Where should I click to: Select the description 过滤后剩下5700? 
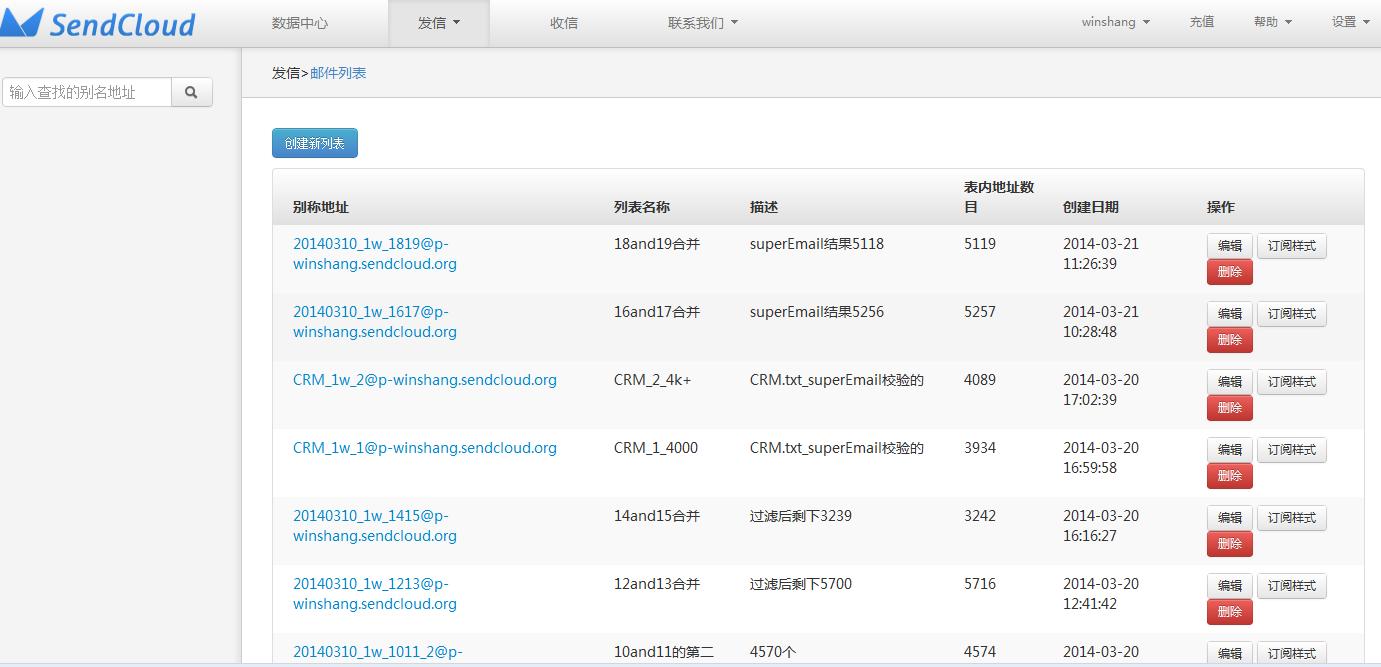tap(801, 584)
